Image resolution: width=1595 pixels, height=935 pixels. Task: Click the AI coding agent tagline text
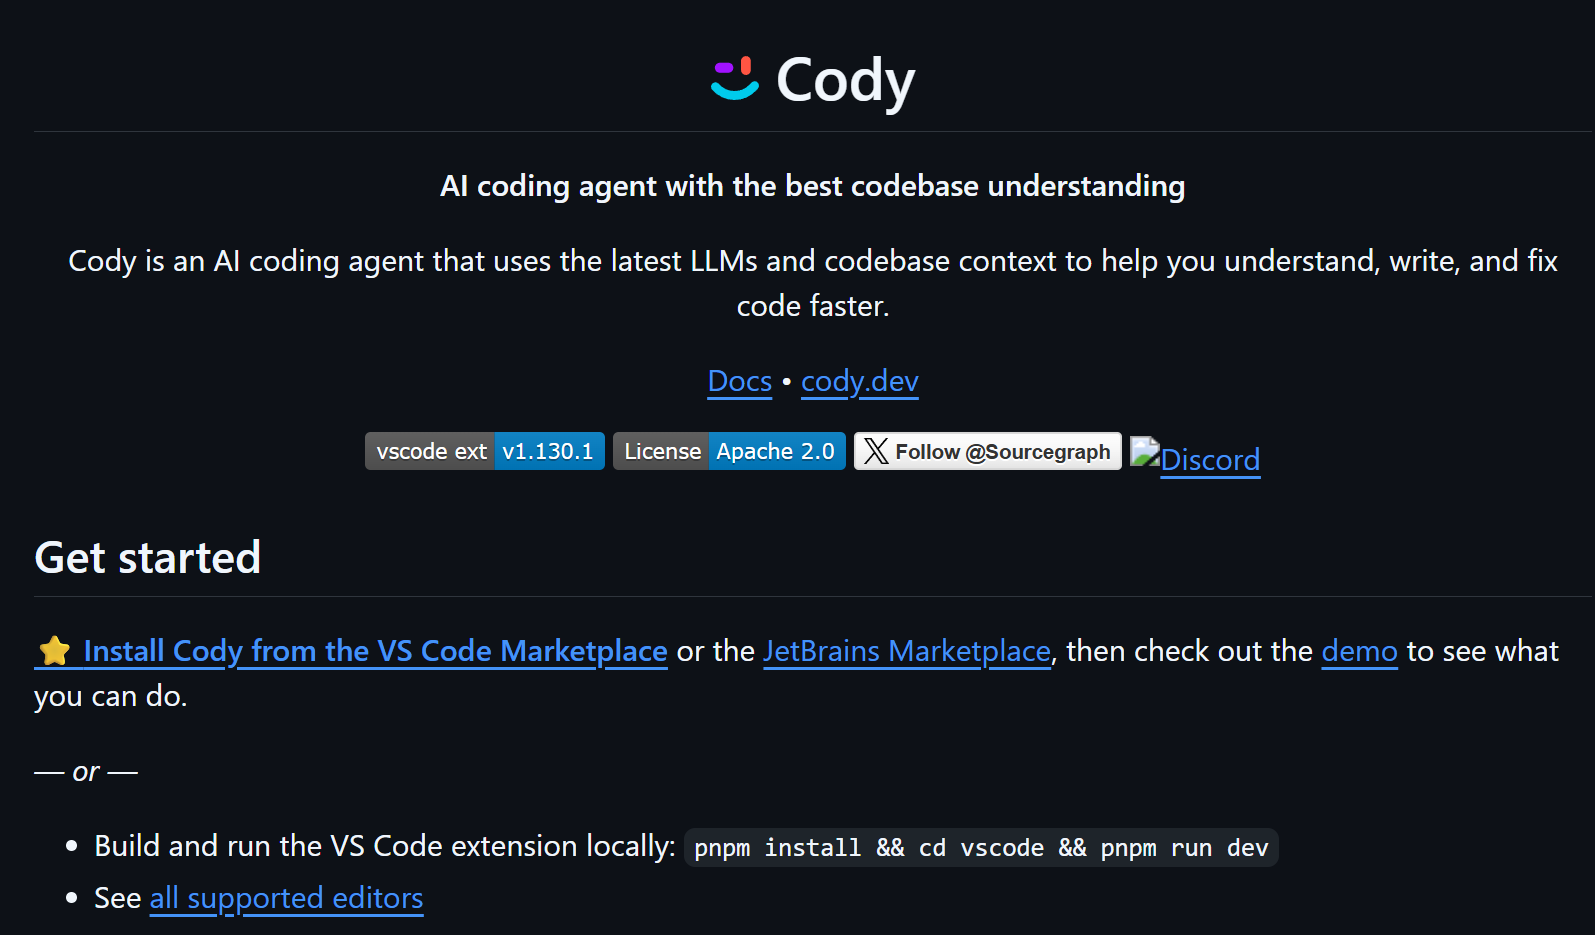click(813, 186)
